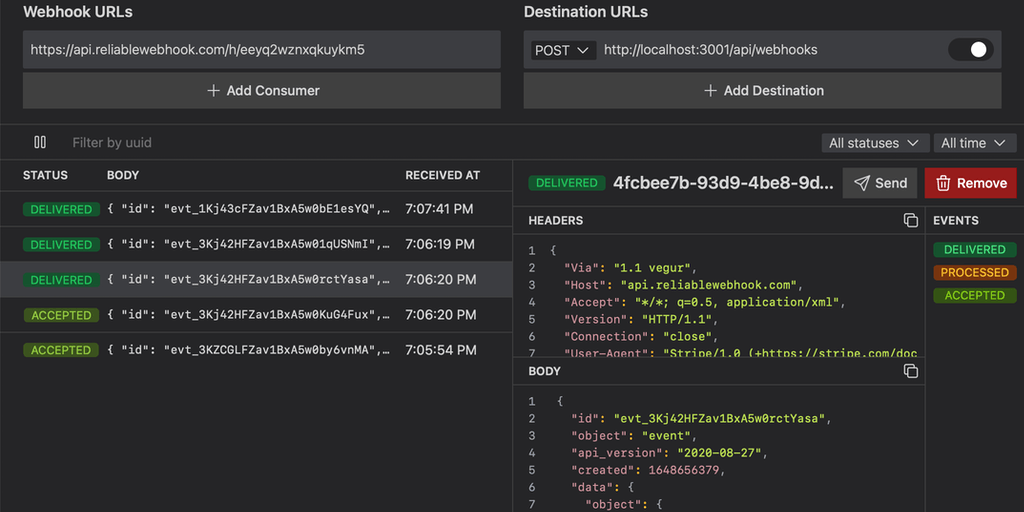Screen dimensions: 1024x512
Task: Open the evt_3Kj42HFZav1BxA5w0KuG4Fux event row
Action: [x=256, y=315]
